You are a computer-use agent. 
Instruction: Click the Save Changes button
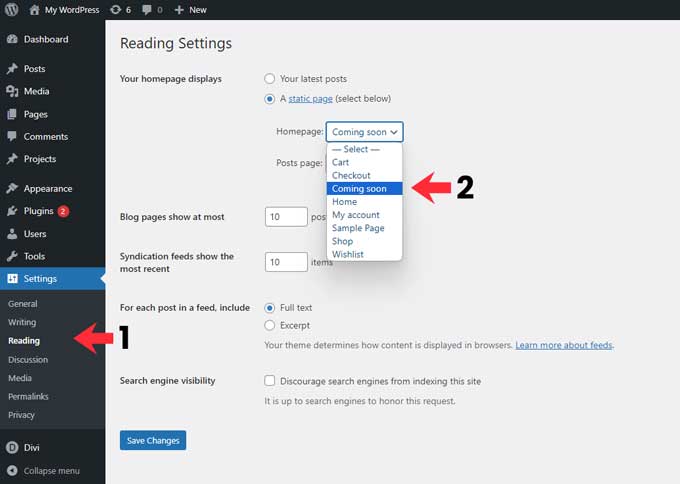coord(153,440)
